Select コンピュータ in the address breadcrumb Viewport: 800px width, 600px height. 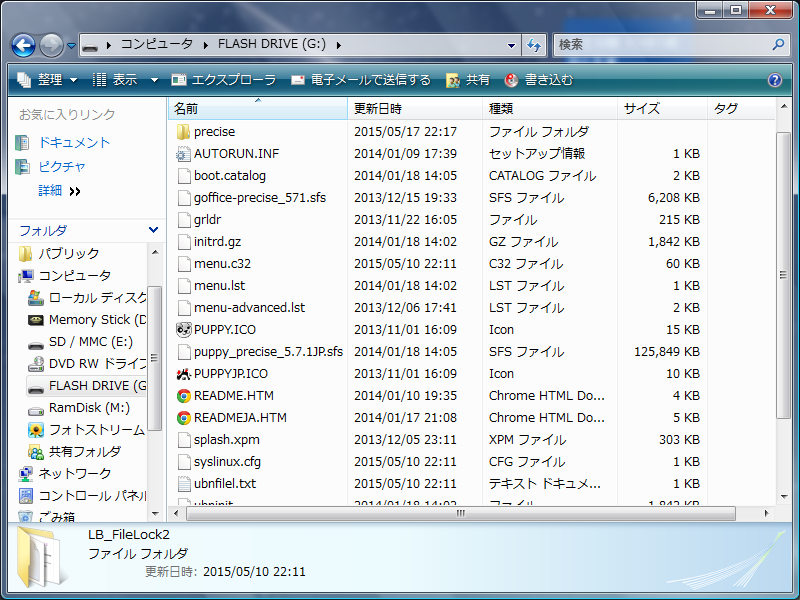coord(157,44)
